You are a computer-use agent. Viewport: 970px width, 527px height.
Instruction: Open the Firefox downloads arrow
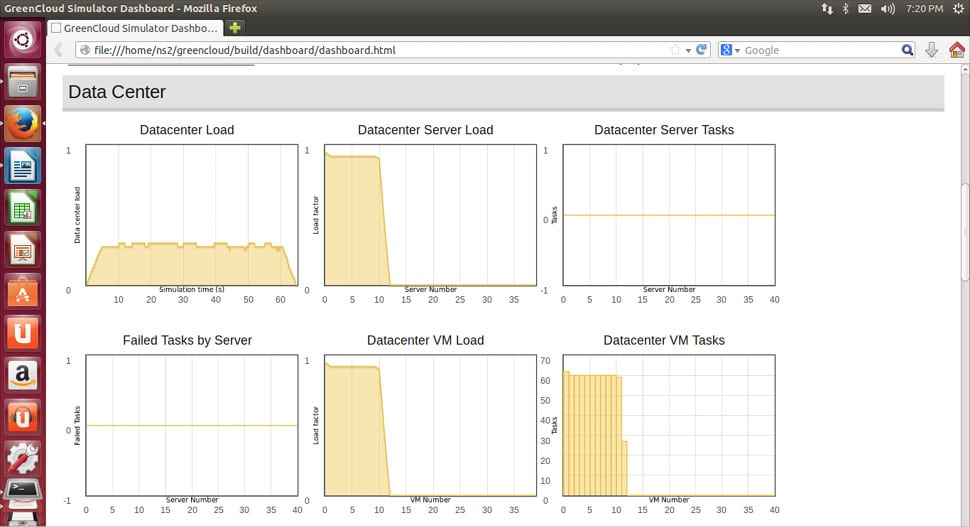(931, 50)
